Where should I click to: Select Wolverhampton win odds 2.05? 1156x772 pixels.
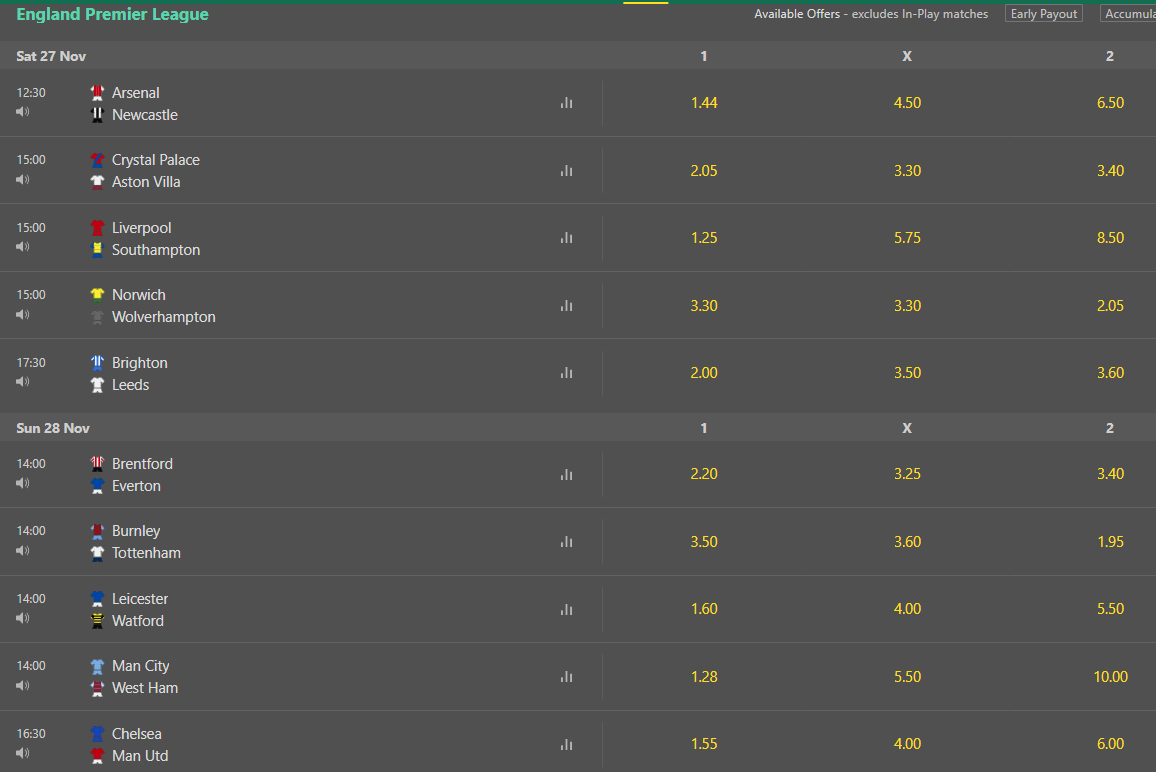tap(1110, 305)
